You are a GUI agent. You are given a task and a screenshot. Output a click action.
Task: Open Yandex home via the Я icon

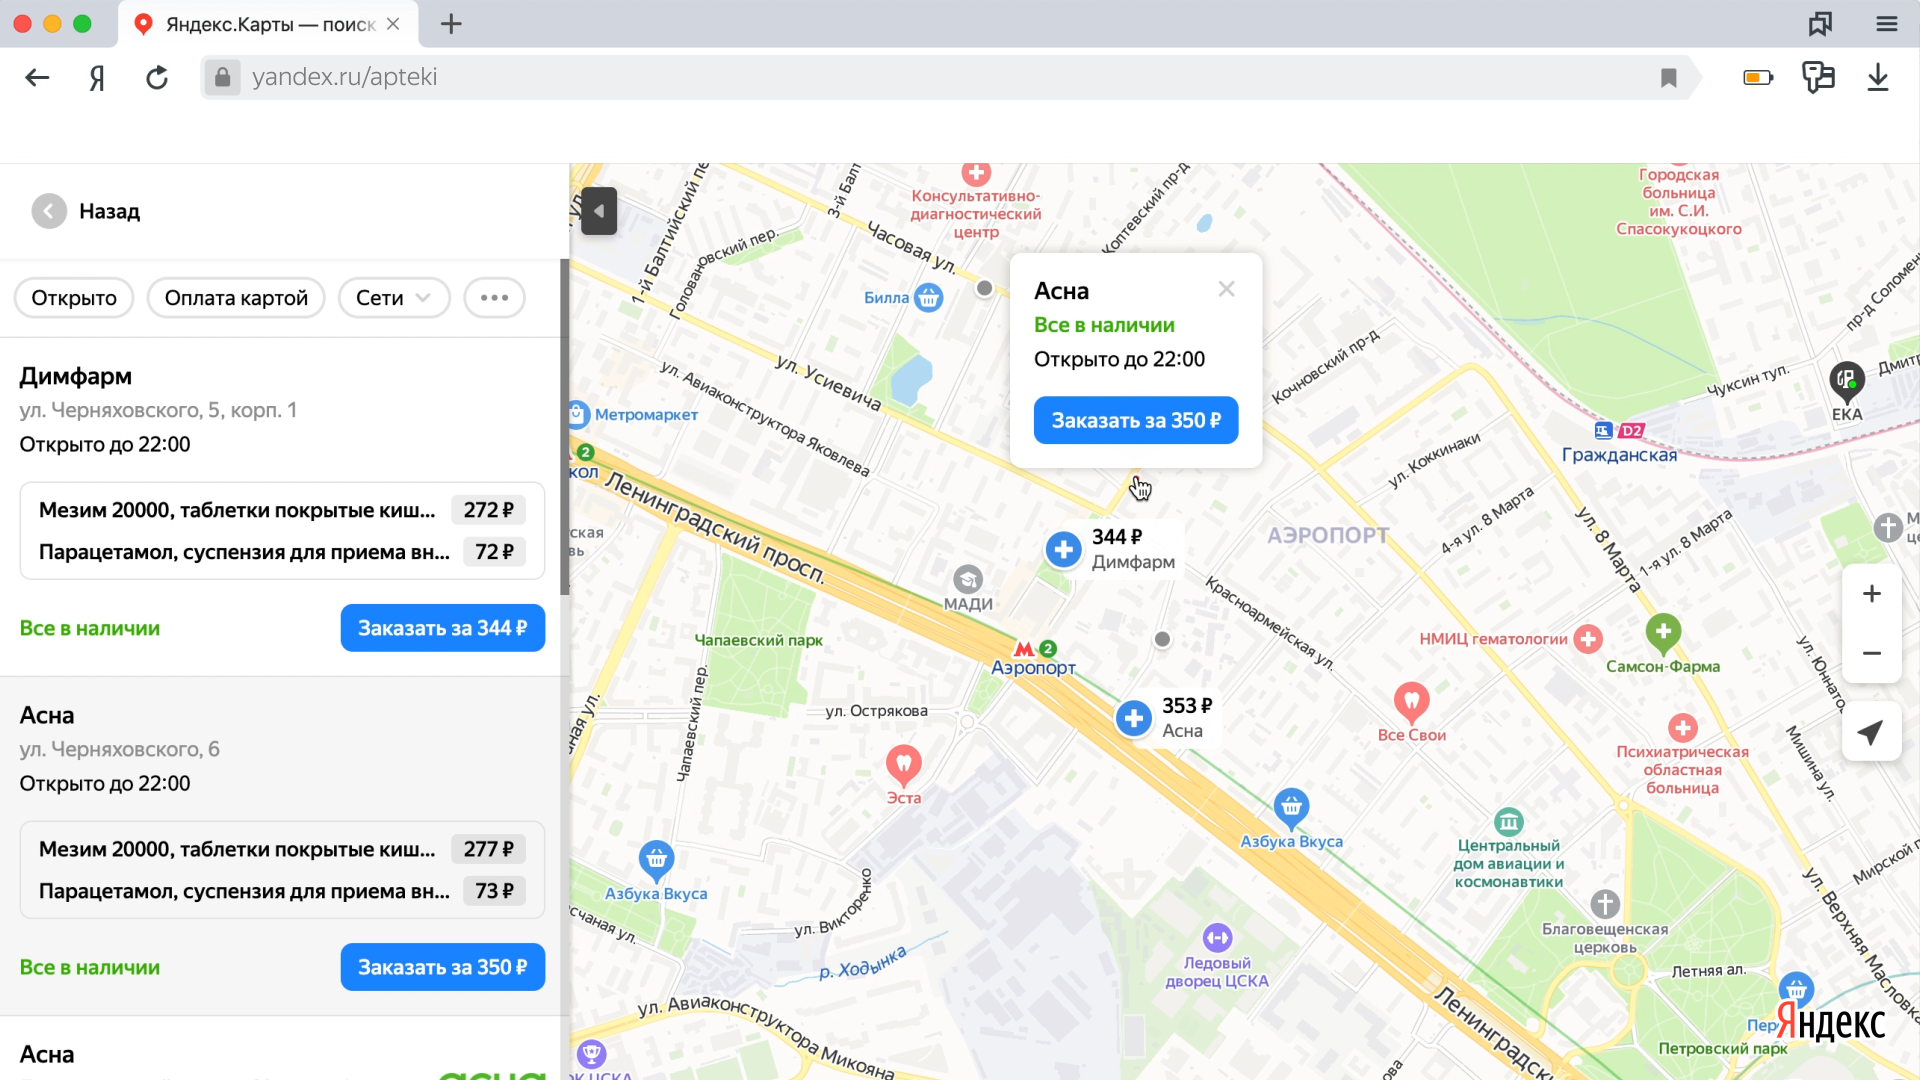point(97,78)
